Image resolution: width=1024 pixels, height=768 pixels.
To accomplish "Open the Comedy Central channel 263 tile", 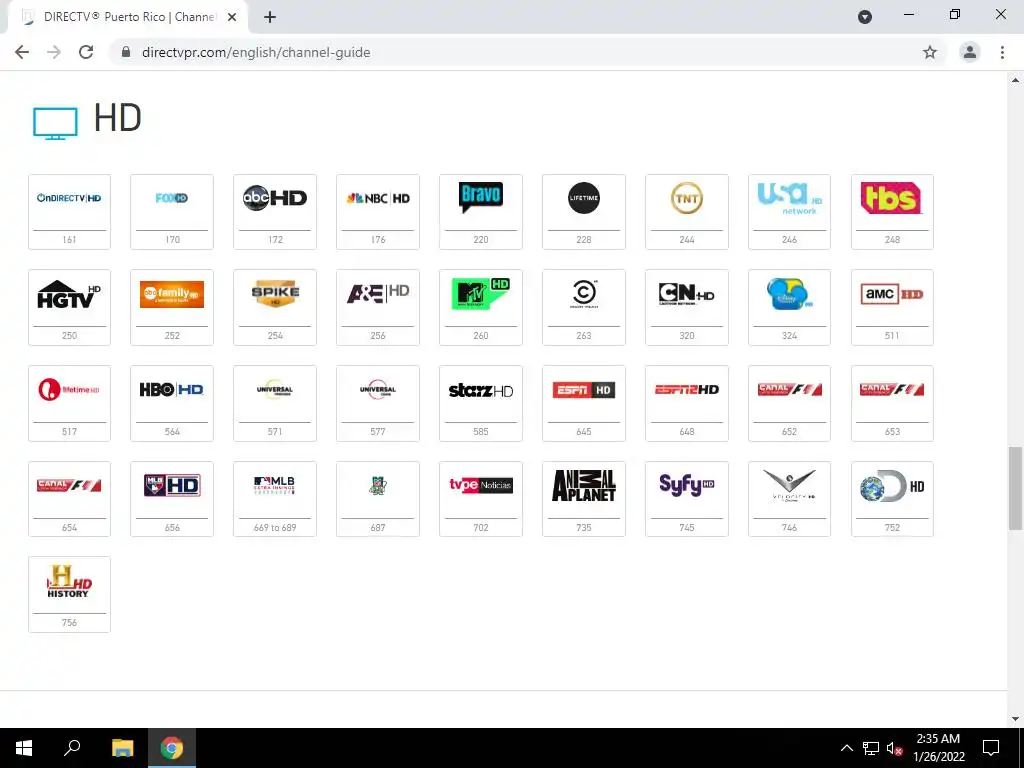I will pyautogui.click(x=584, y=307).
